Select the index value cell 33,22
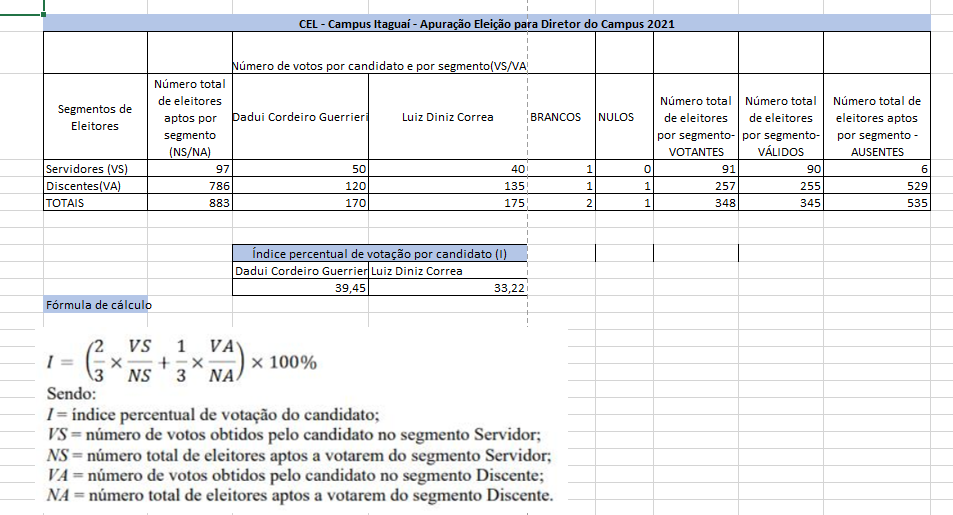953x515 pixels. [x=448, y=288]
